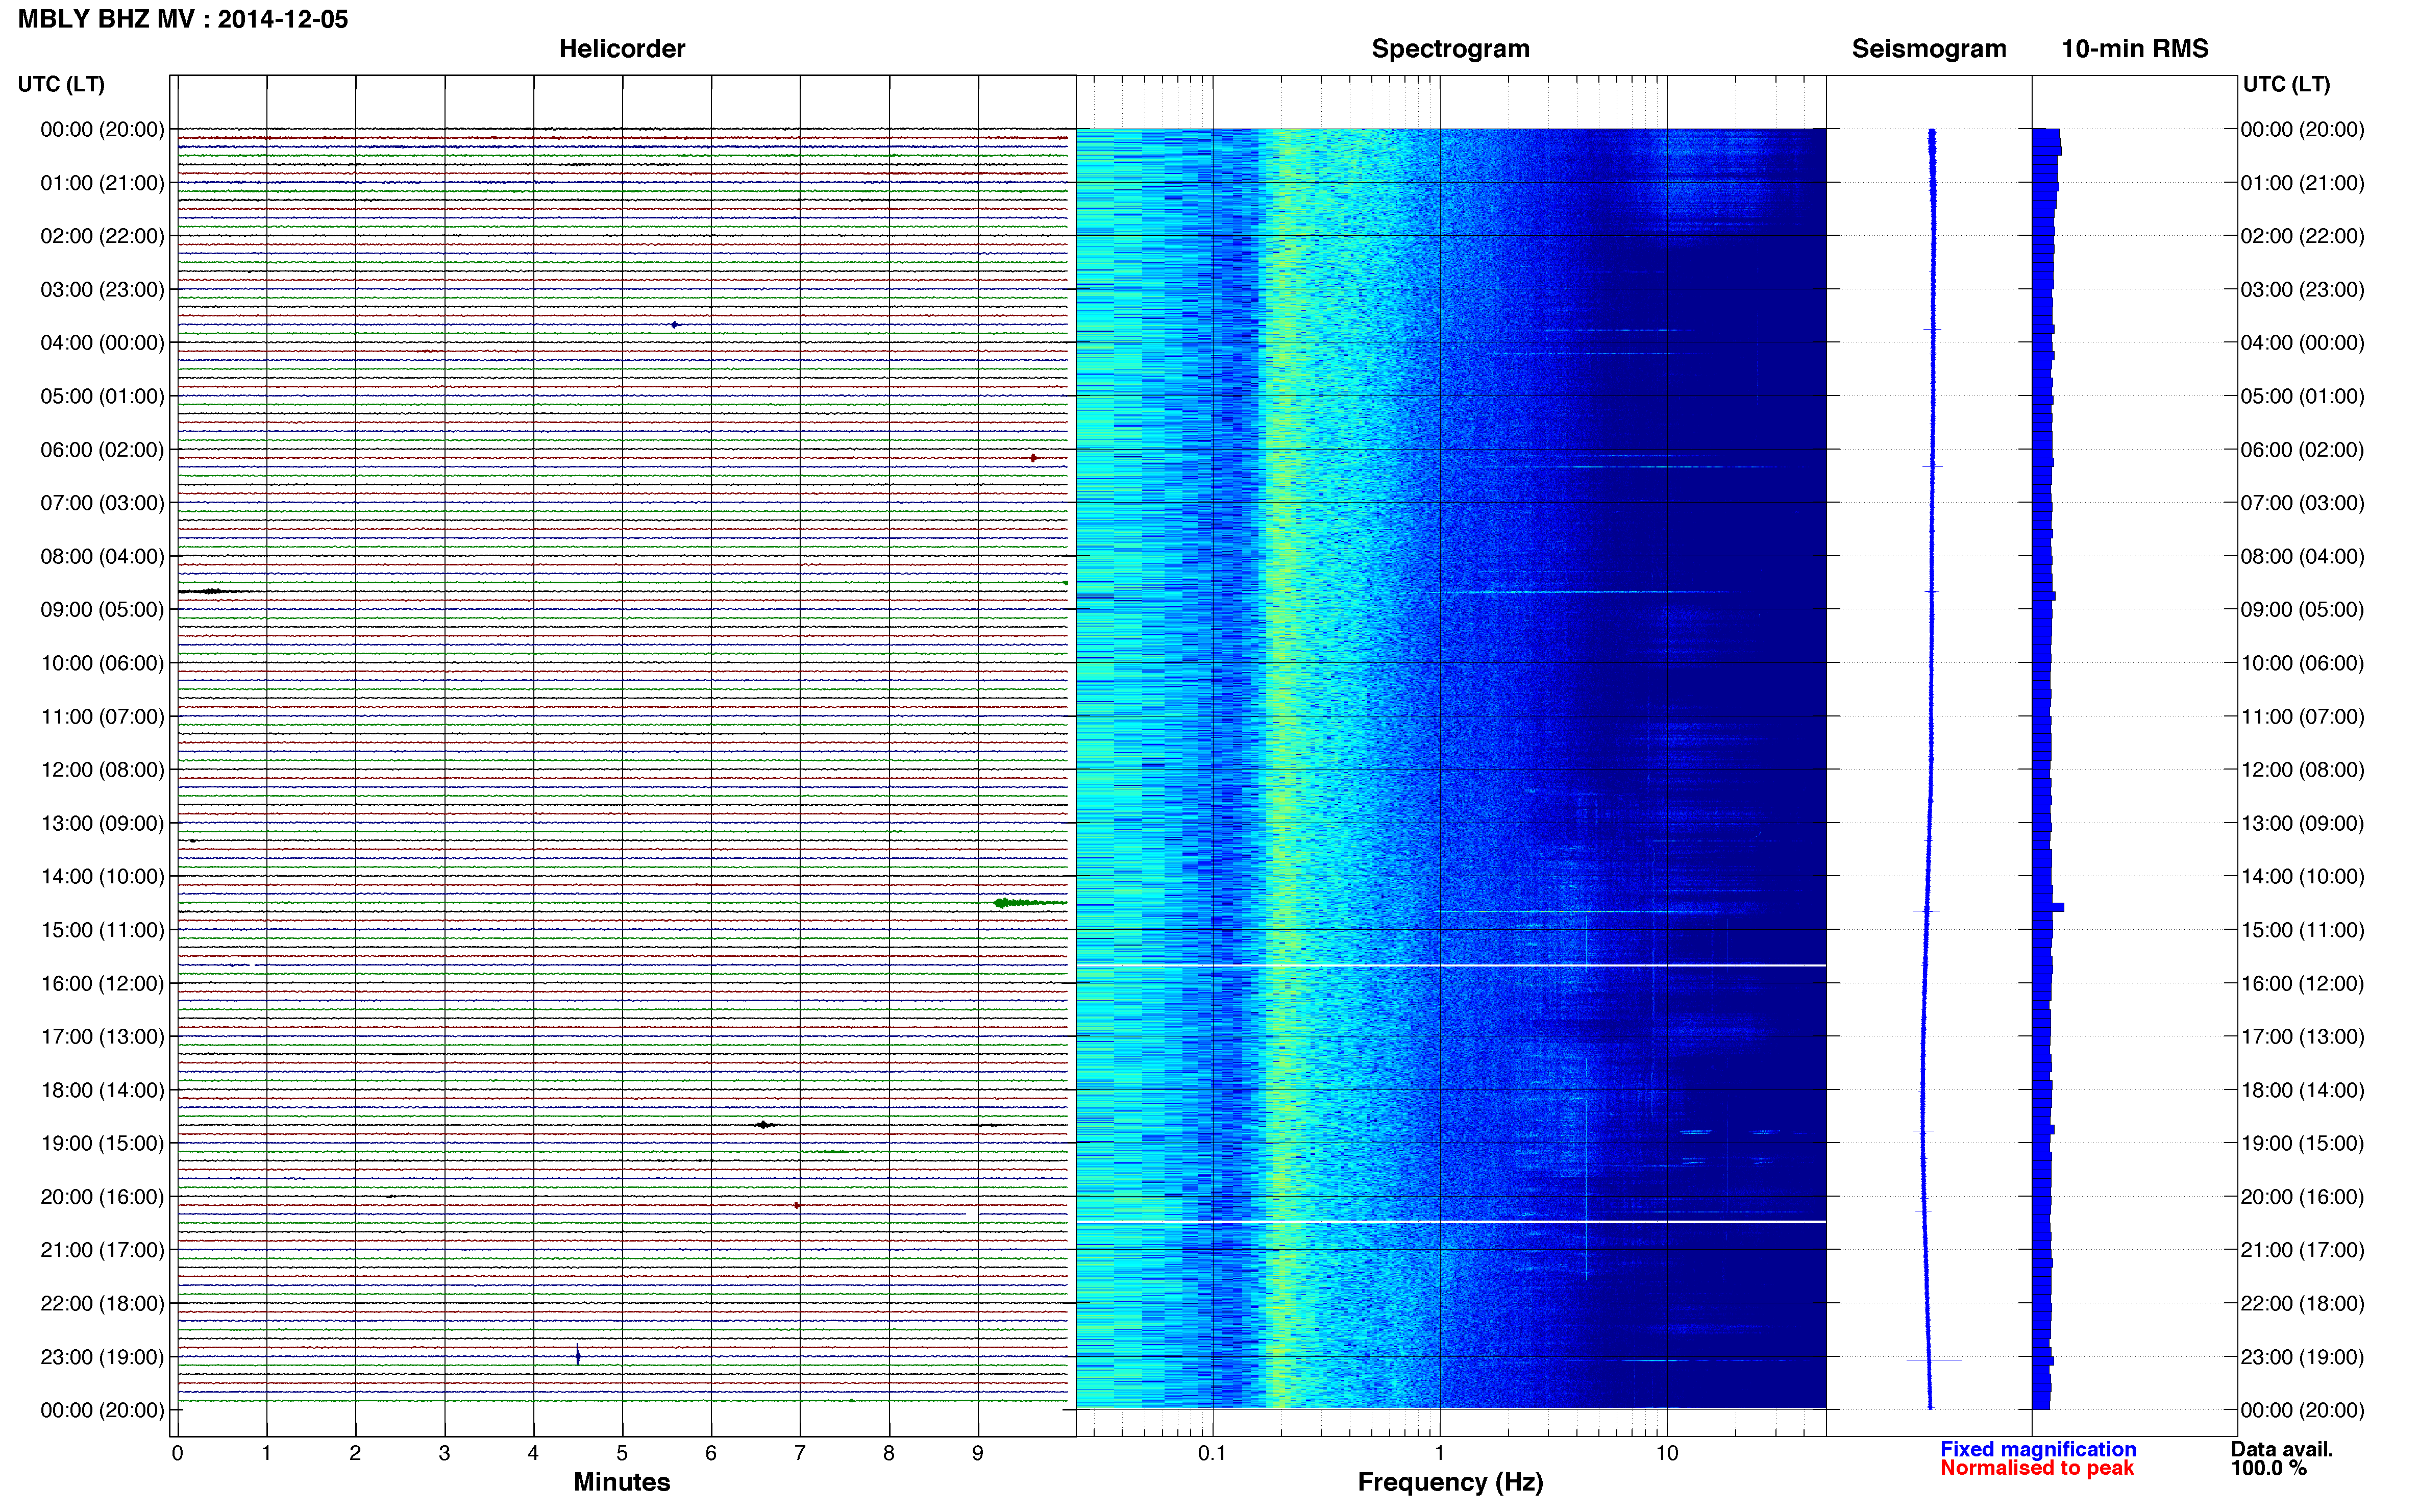Click the '10' frequency tick label

tap(1667, 1453)
